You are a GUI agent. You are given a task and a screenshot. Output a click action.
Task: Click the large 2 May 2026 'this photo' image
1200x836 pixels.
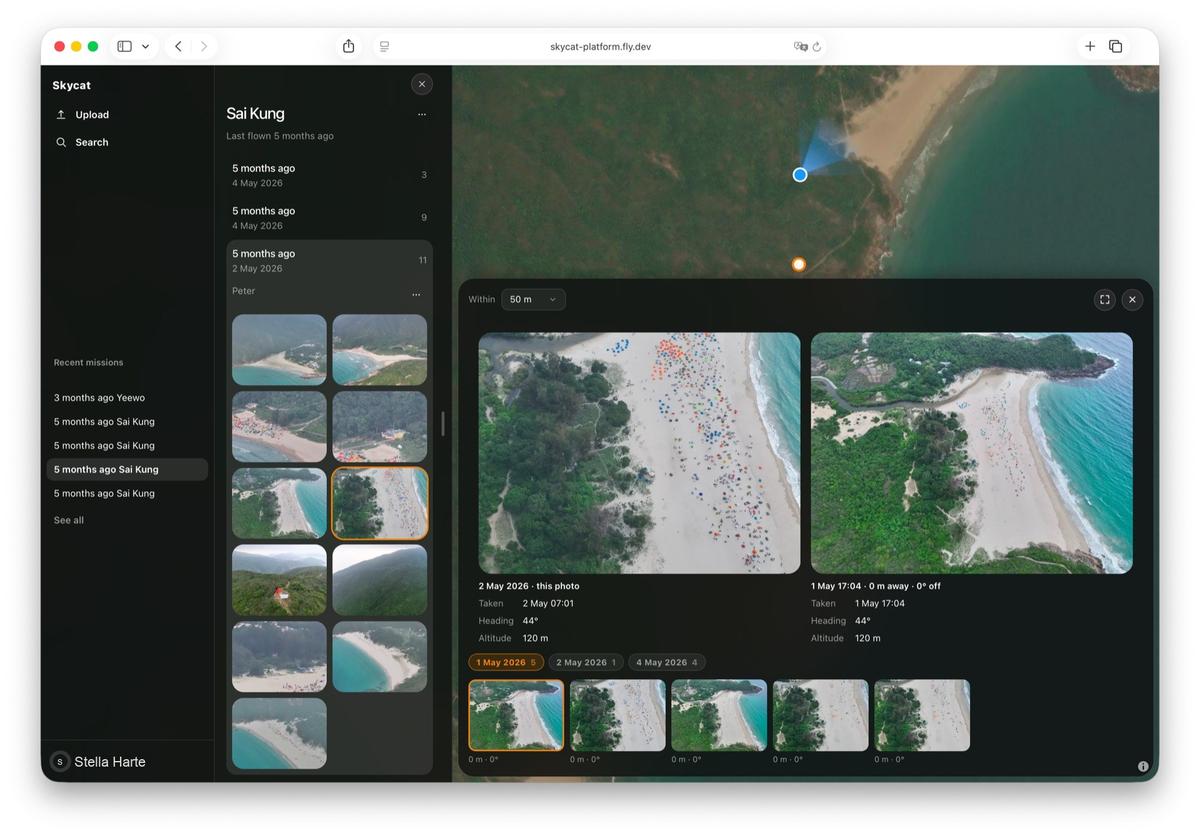click(x=639, y=453)
